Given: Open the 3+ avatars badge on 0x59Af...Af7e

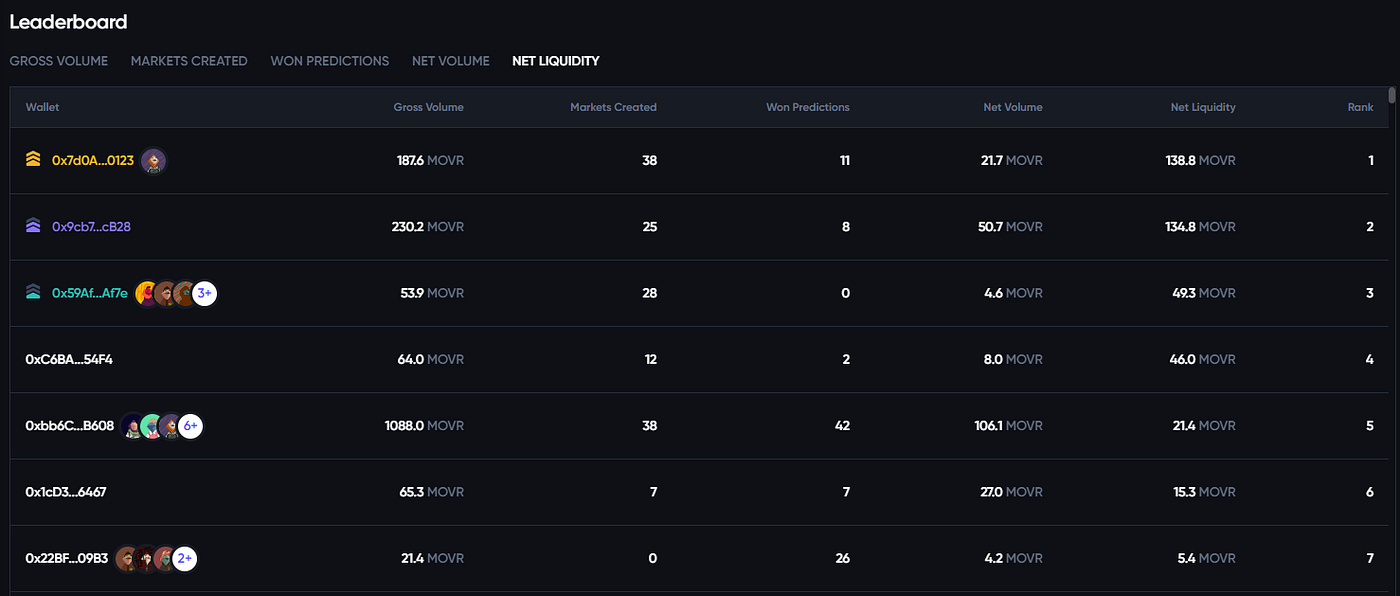Looking at the screenshot, I should coord(205,293).
